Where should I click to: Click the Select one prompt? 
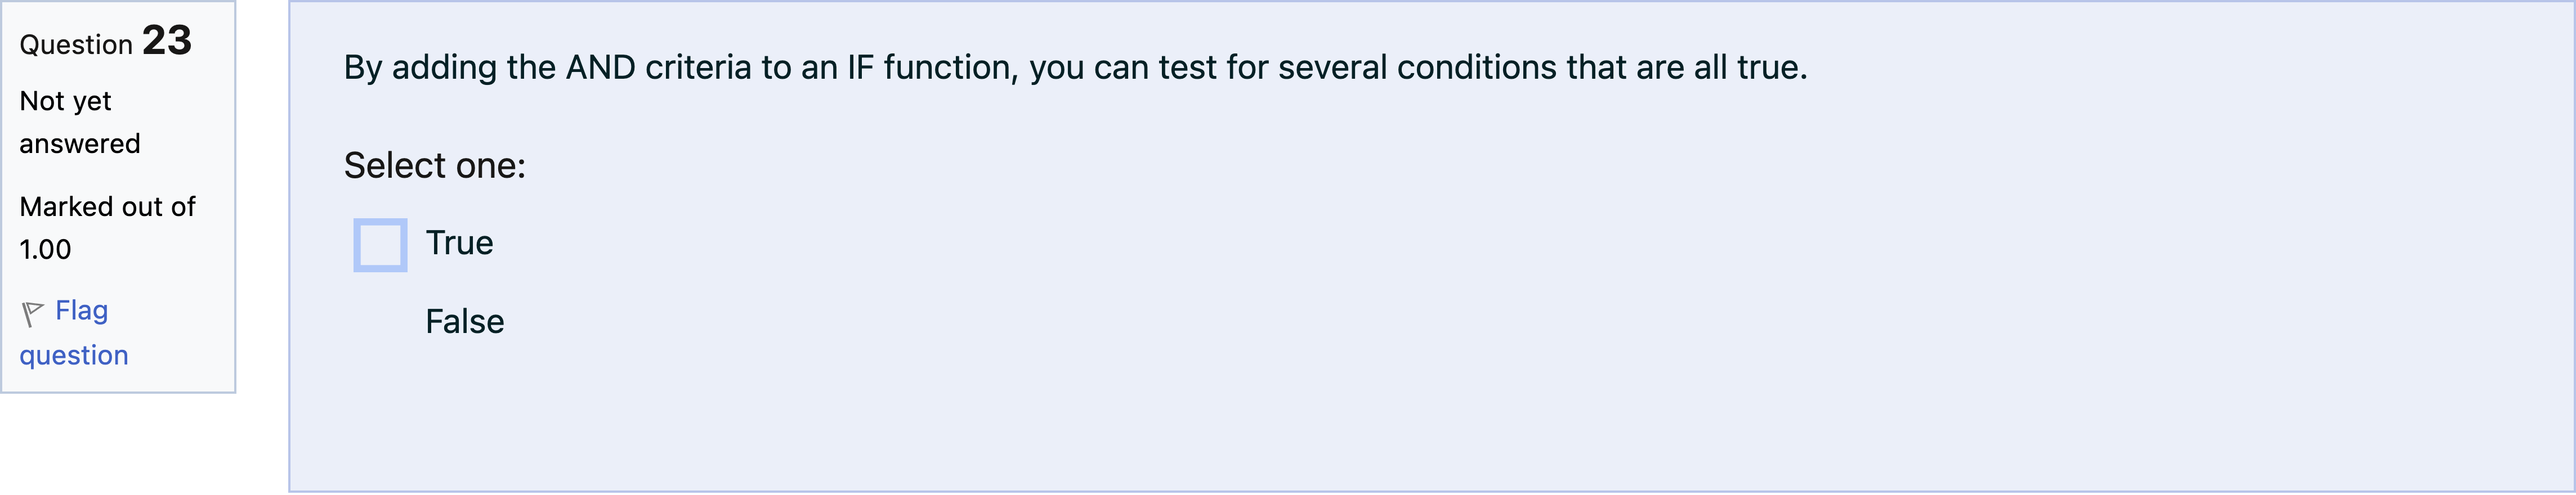tap(435, 165)
